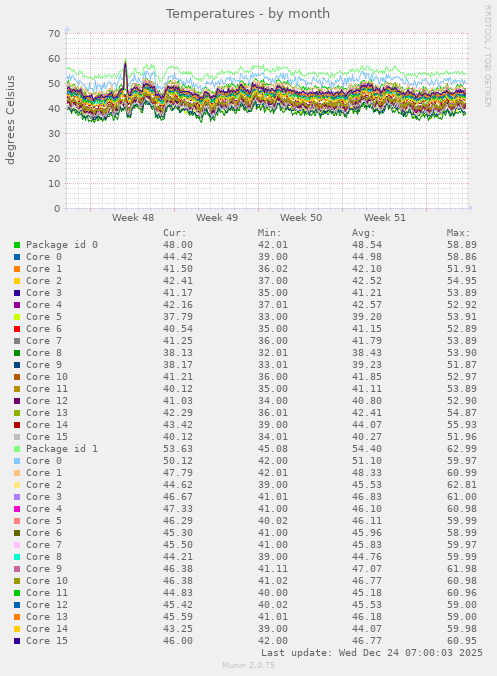The width and height of the screenshot is (497, 676).
Task: Select the Cur value "48.00"
Action: pyautogui.click(x=178, y=245)
